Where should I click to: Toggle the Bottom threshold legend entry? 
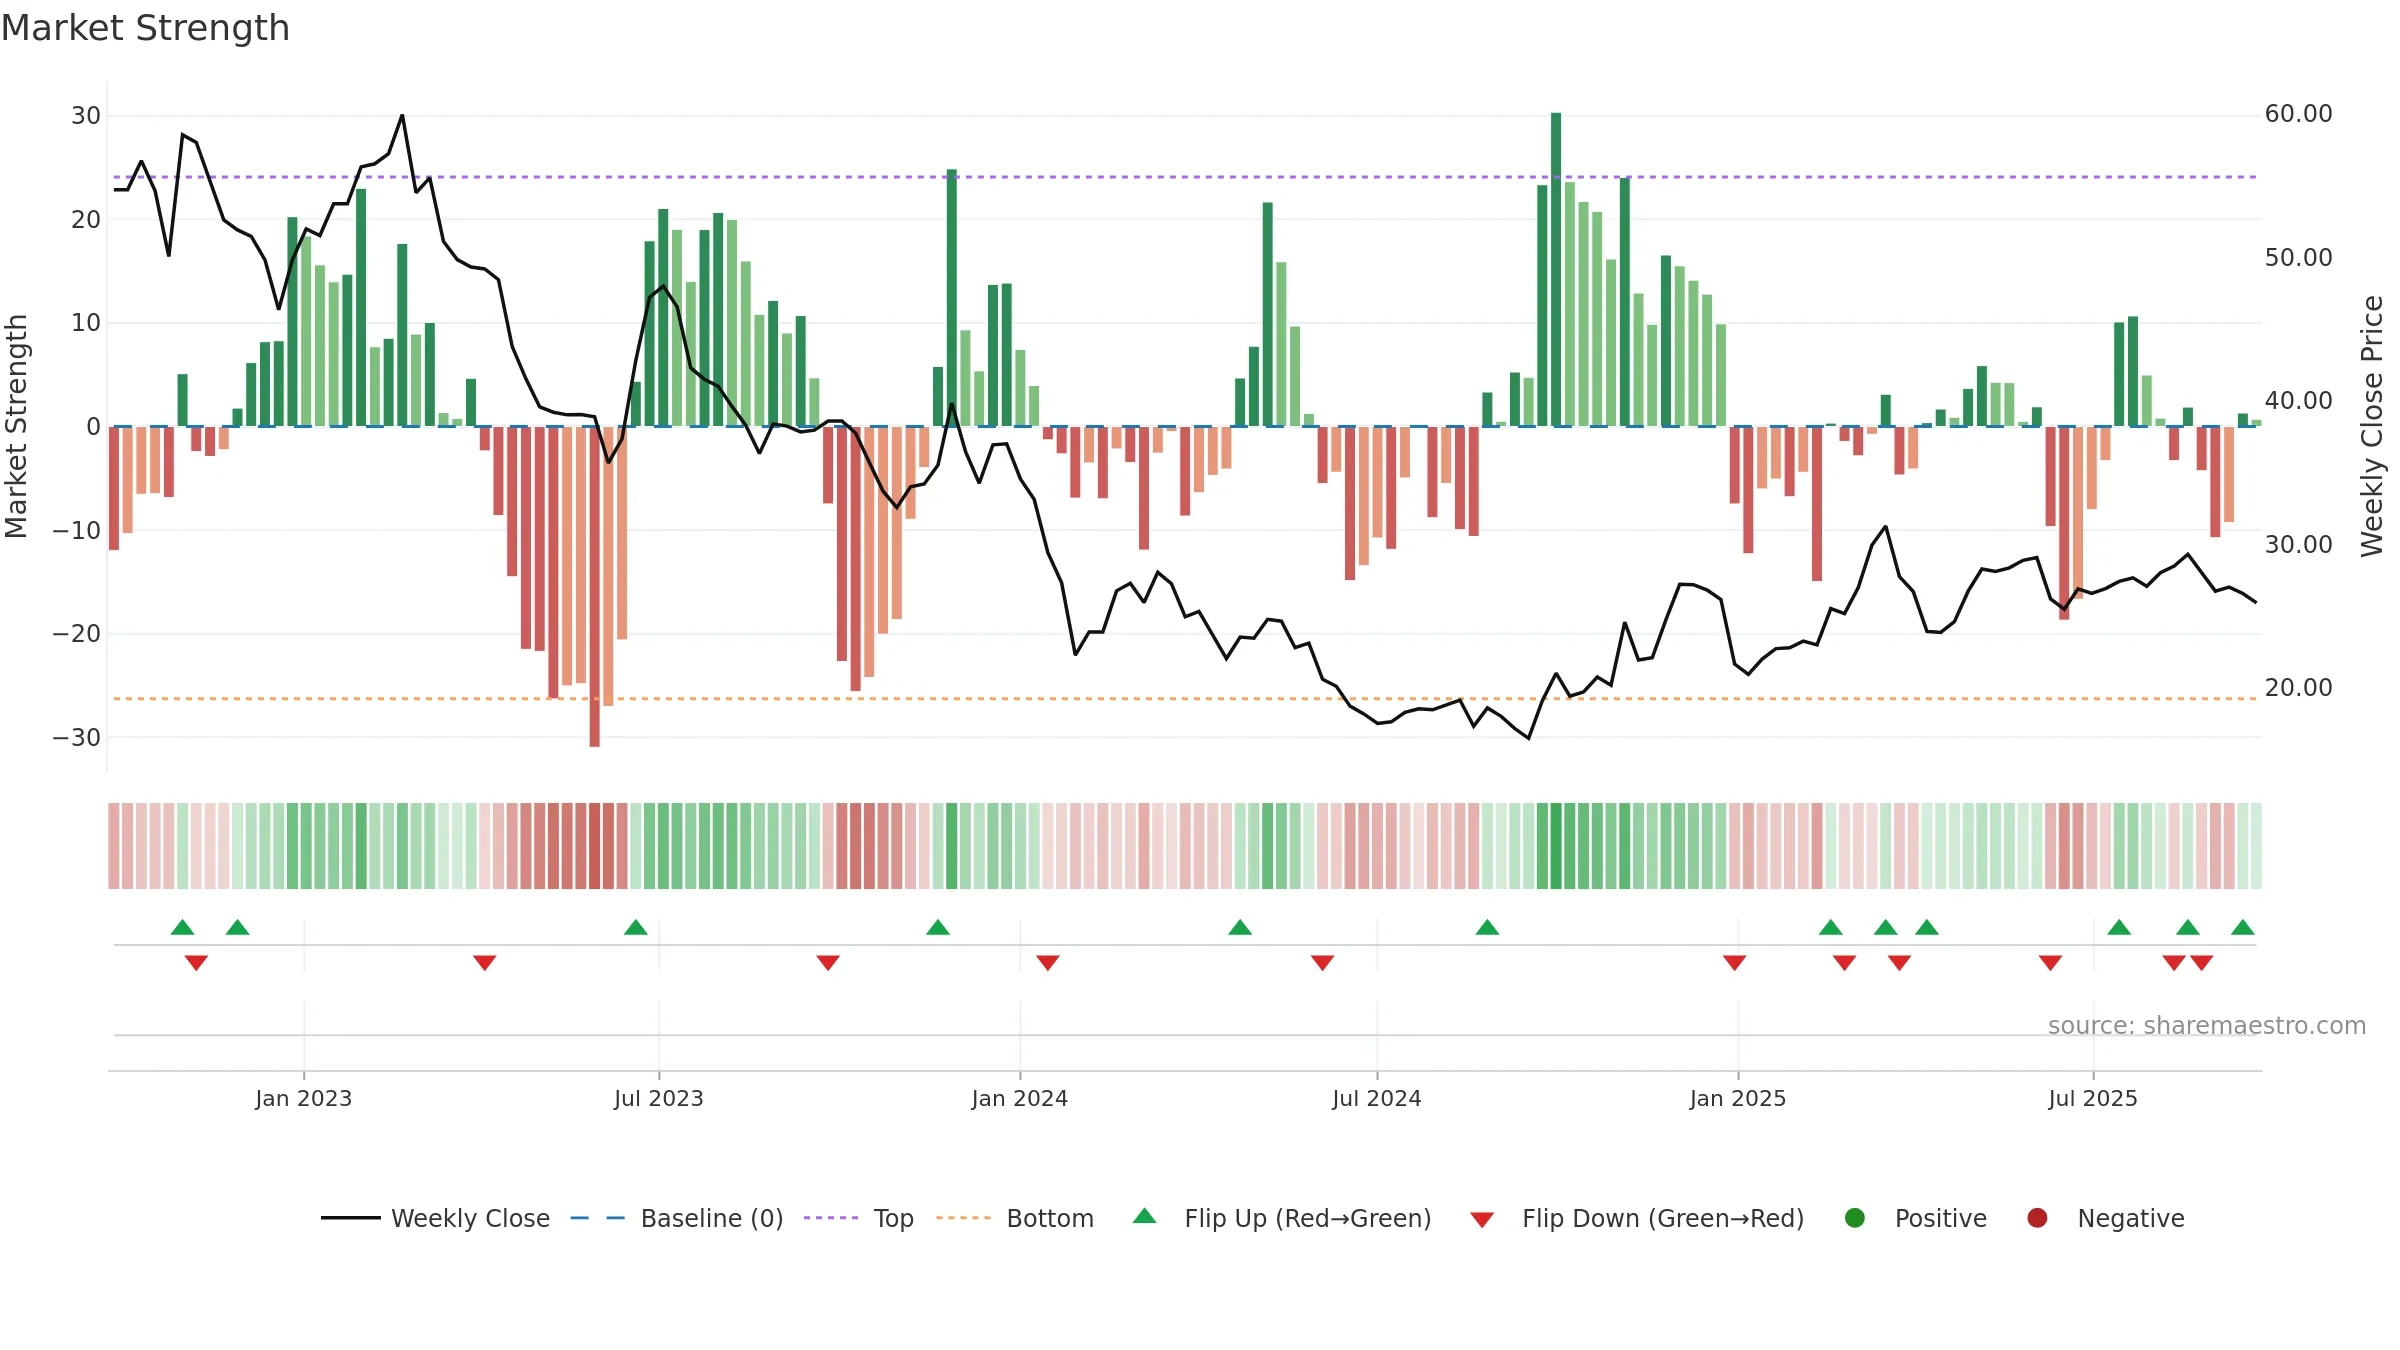coord(1014,1218)
